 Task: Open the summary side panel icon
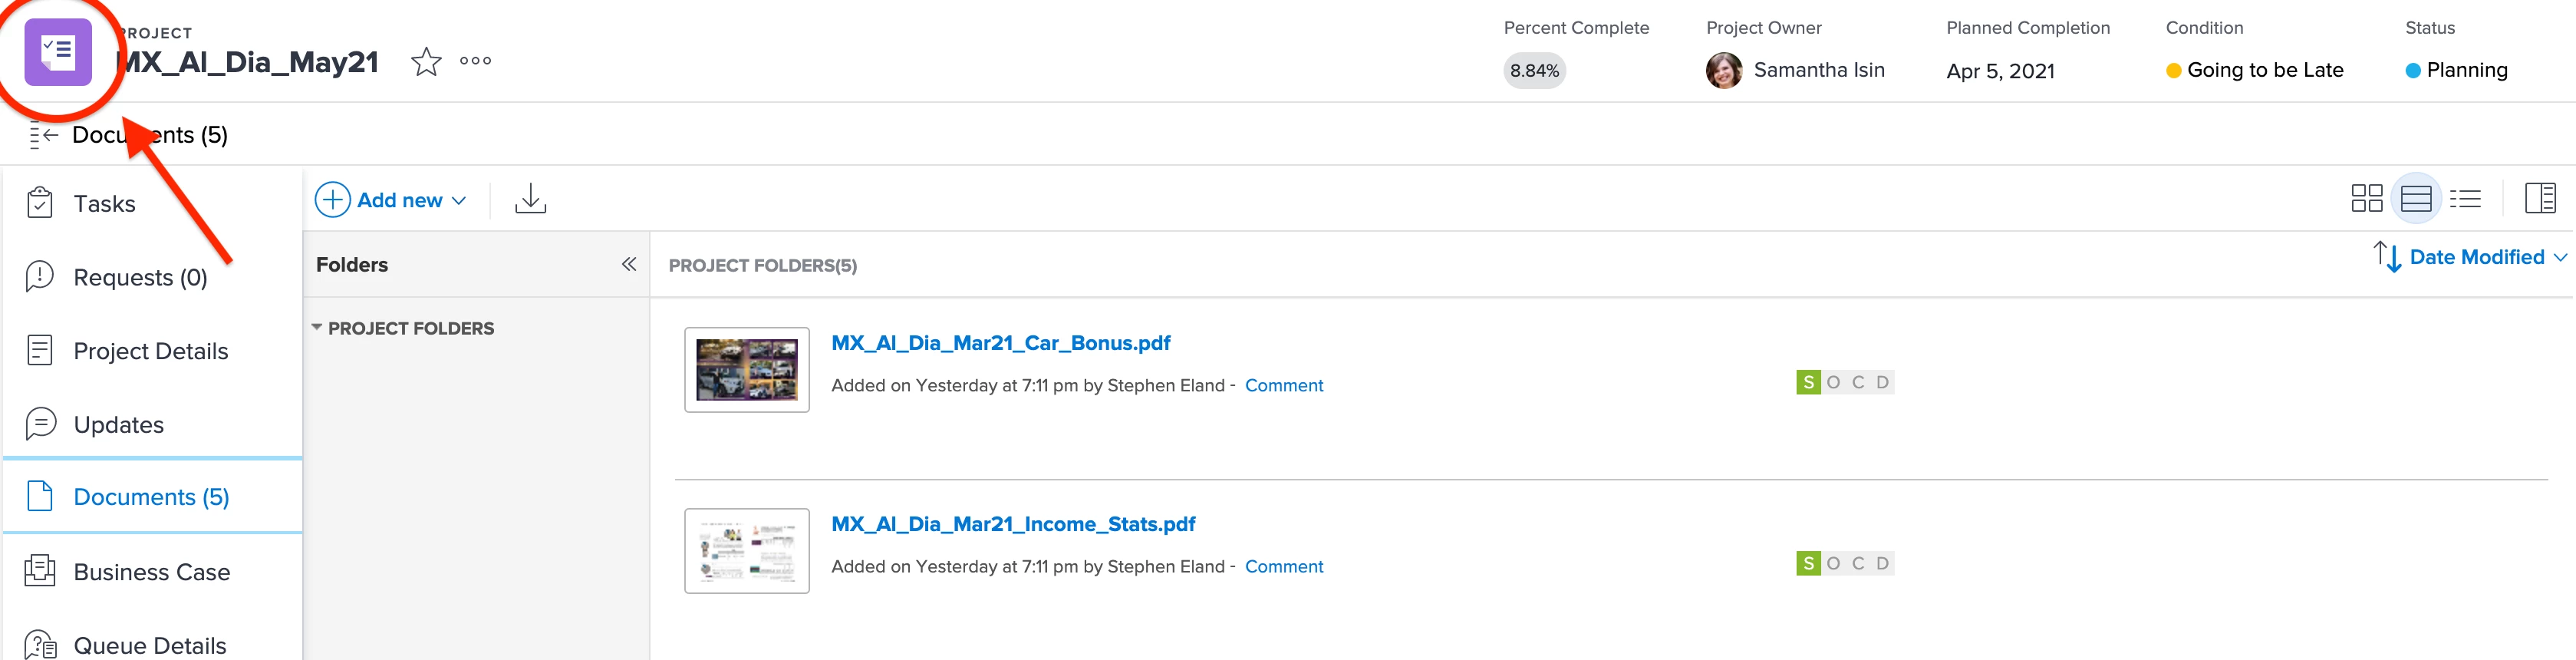2539,198
